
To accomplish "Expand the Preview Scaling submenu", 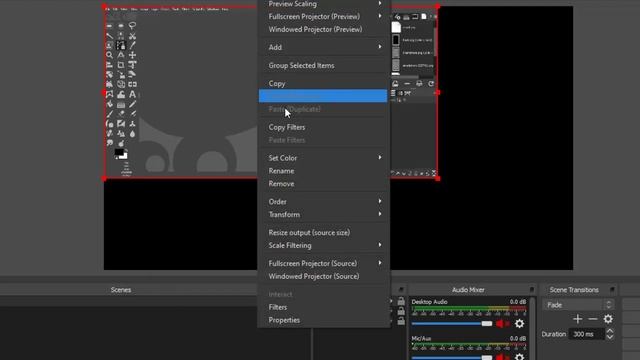I will point(324,4).
